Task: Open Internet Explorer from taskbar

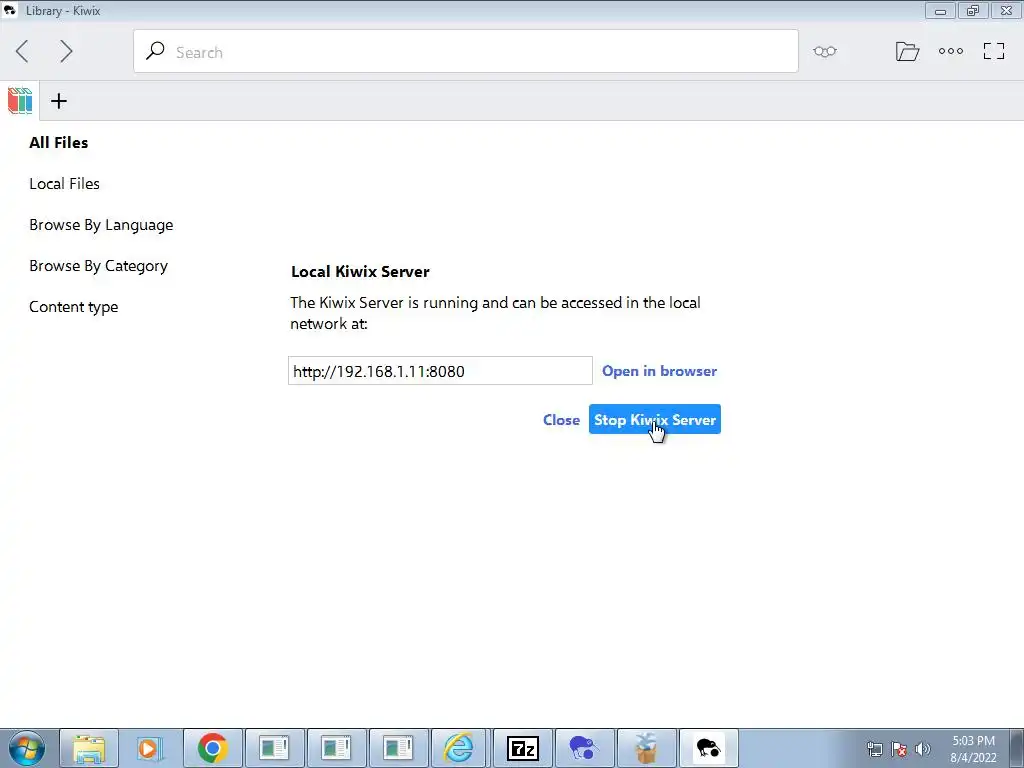Action: click(459, 748)
